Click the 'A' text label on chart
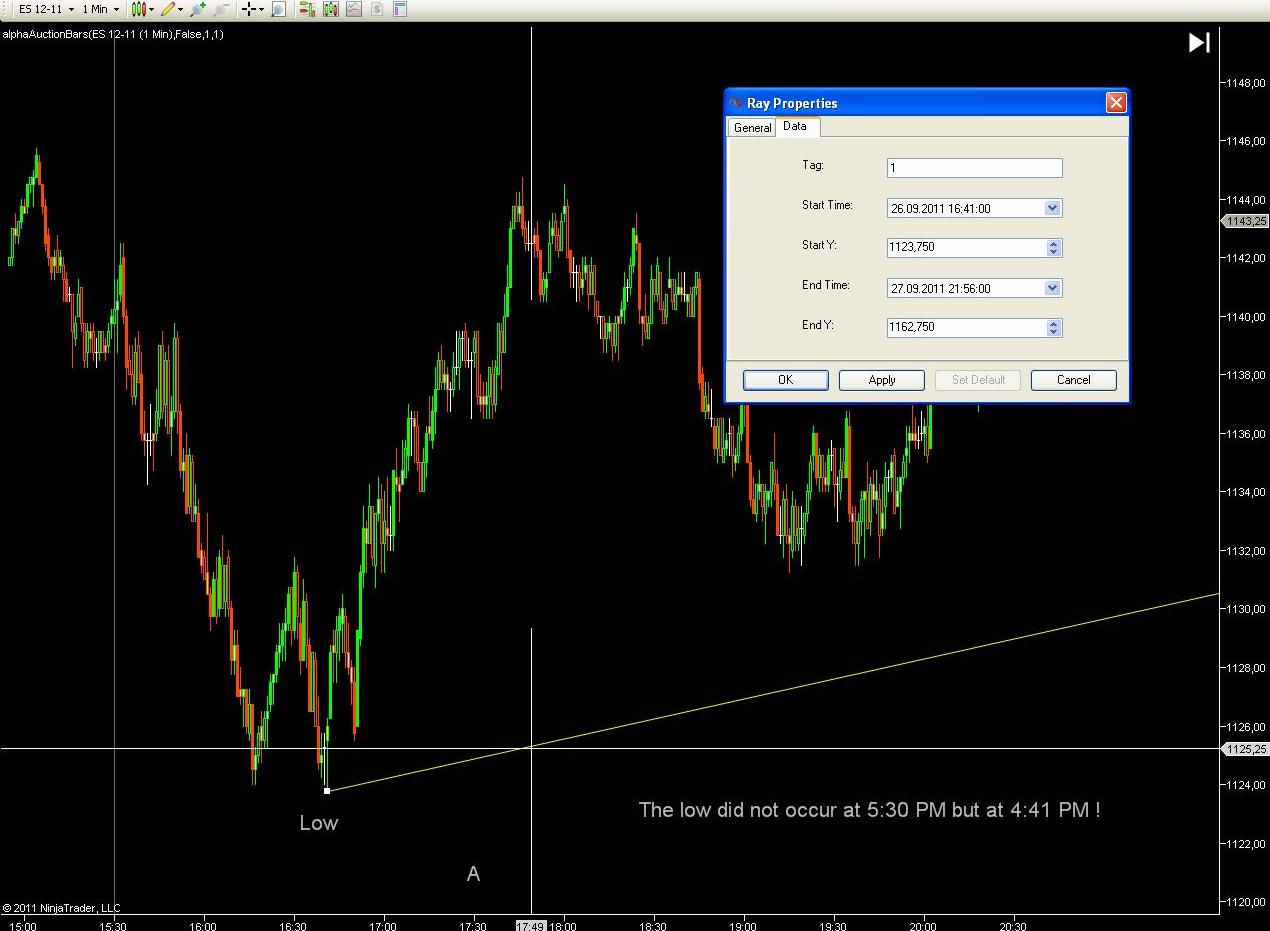This screenshot has height=931, width=1270. click(x=473, y=874)
